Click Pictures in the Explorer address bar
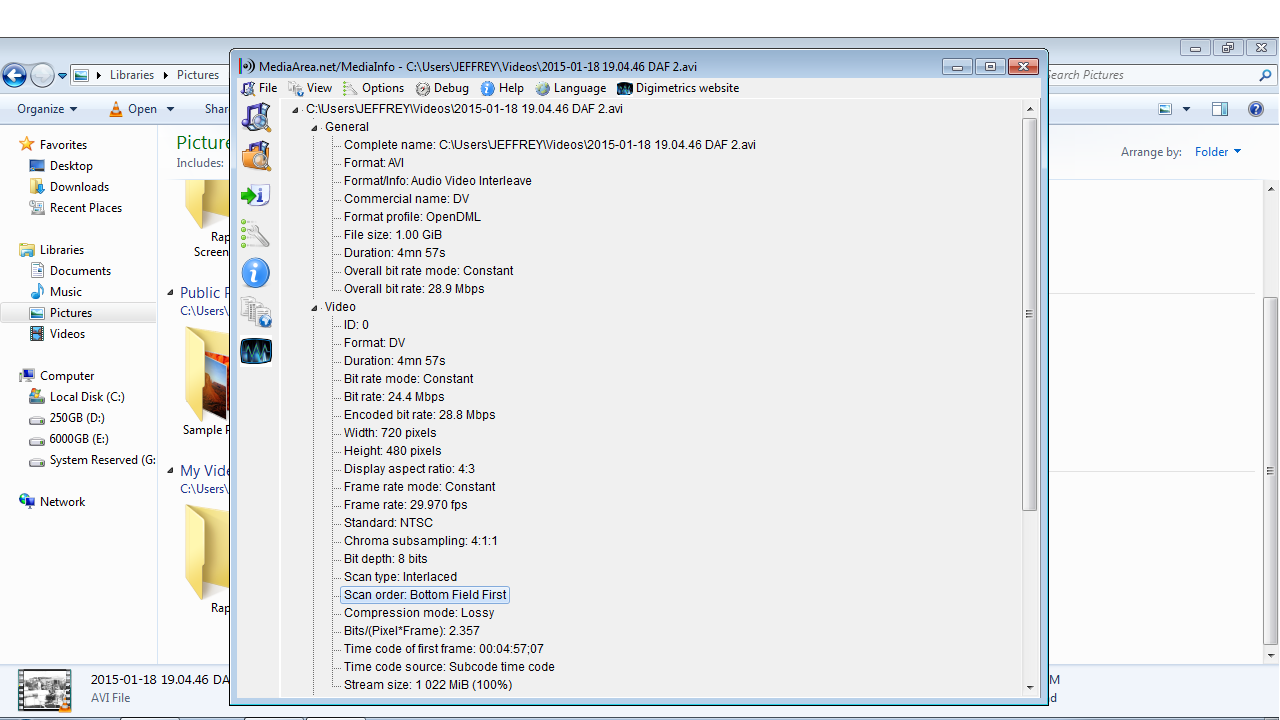1280x720 pixels. tap(198, 75)
